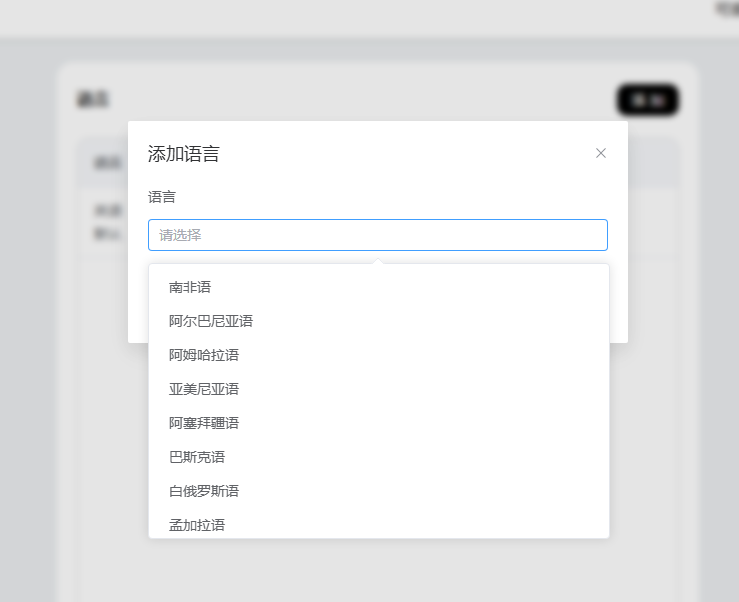Pick 巴斯克语 from the options
The image size is (739, 602).
197,457
